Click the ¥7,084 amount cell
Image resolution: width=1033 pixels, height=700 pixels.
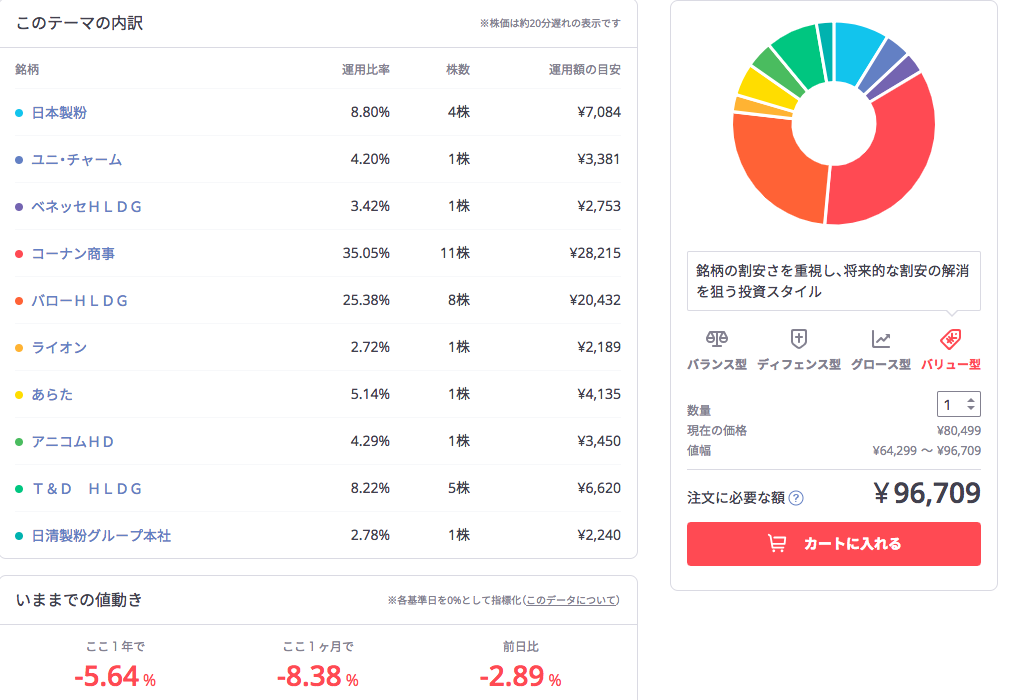(599, 113)
